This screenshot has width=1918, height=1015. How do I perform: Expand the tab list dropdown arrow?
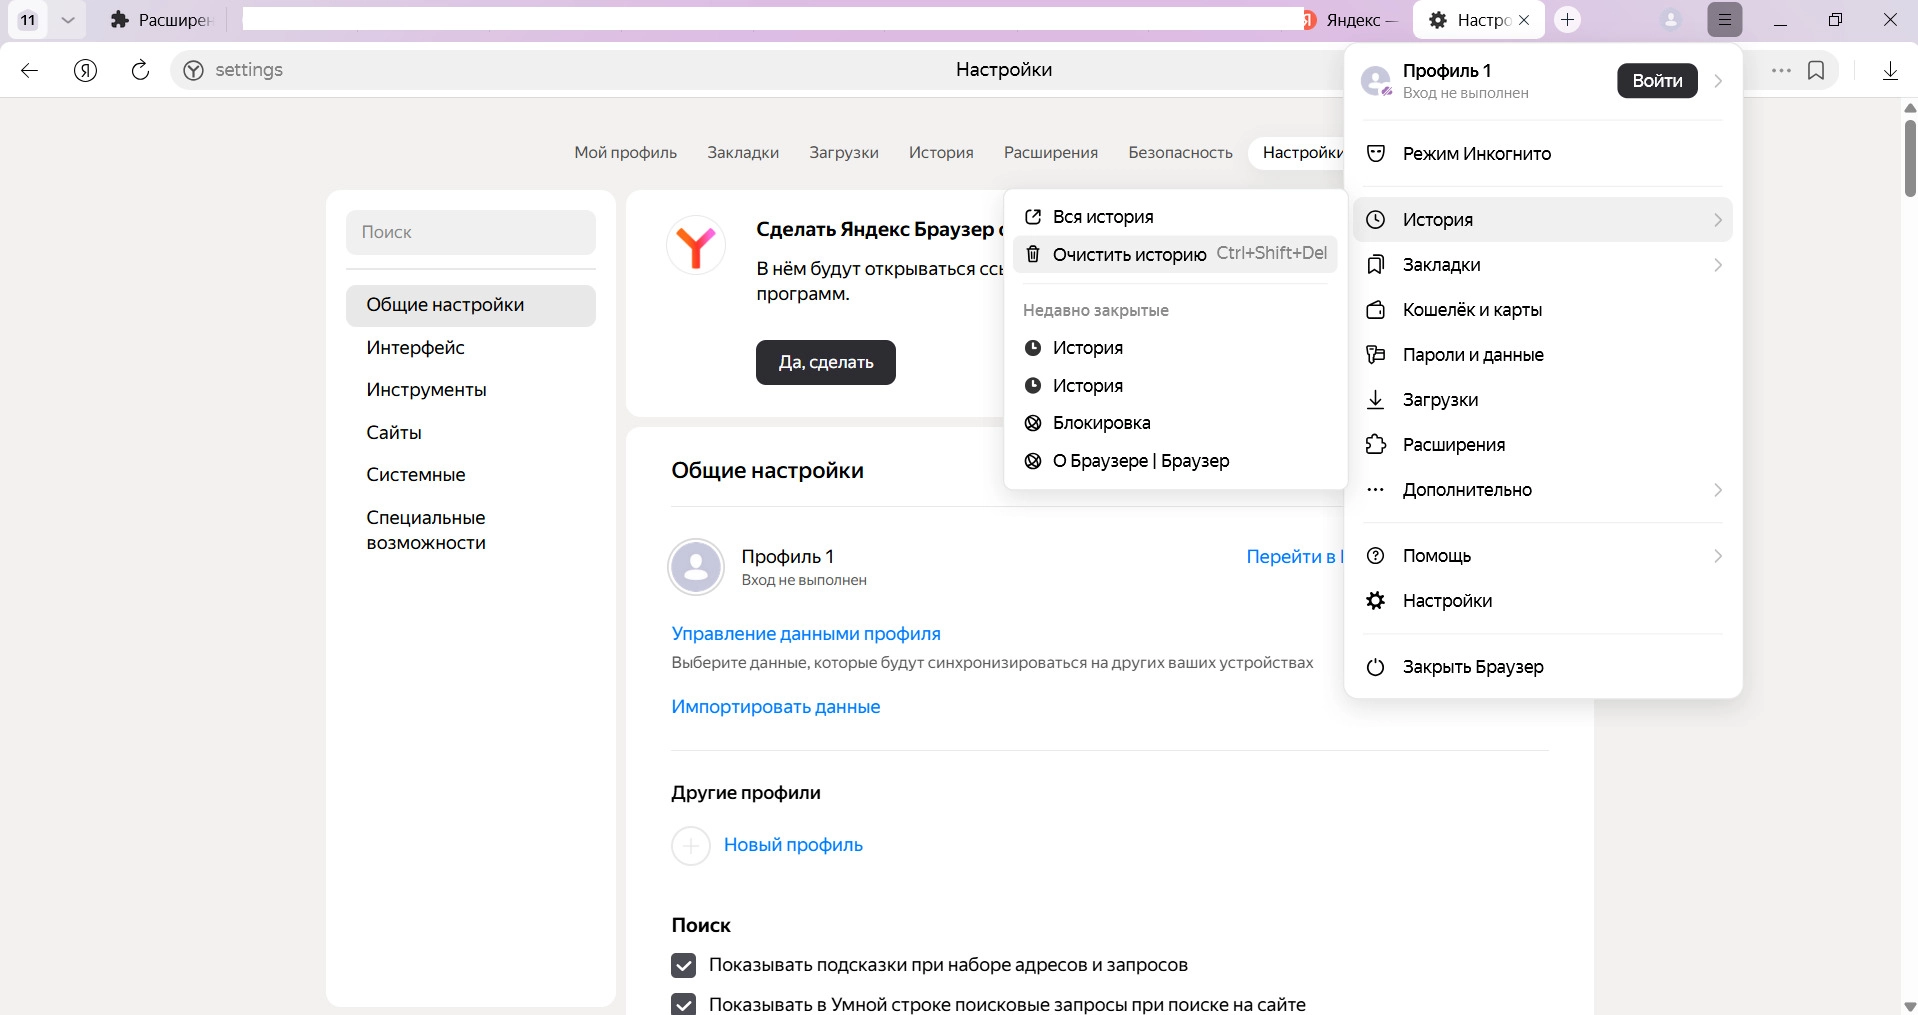pyautogui.click(x=68, y=20)
